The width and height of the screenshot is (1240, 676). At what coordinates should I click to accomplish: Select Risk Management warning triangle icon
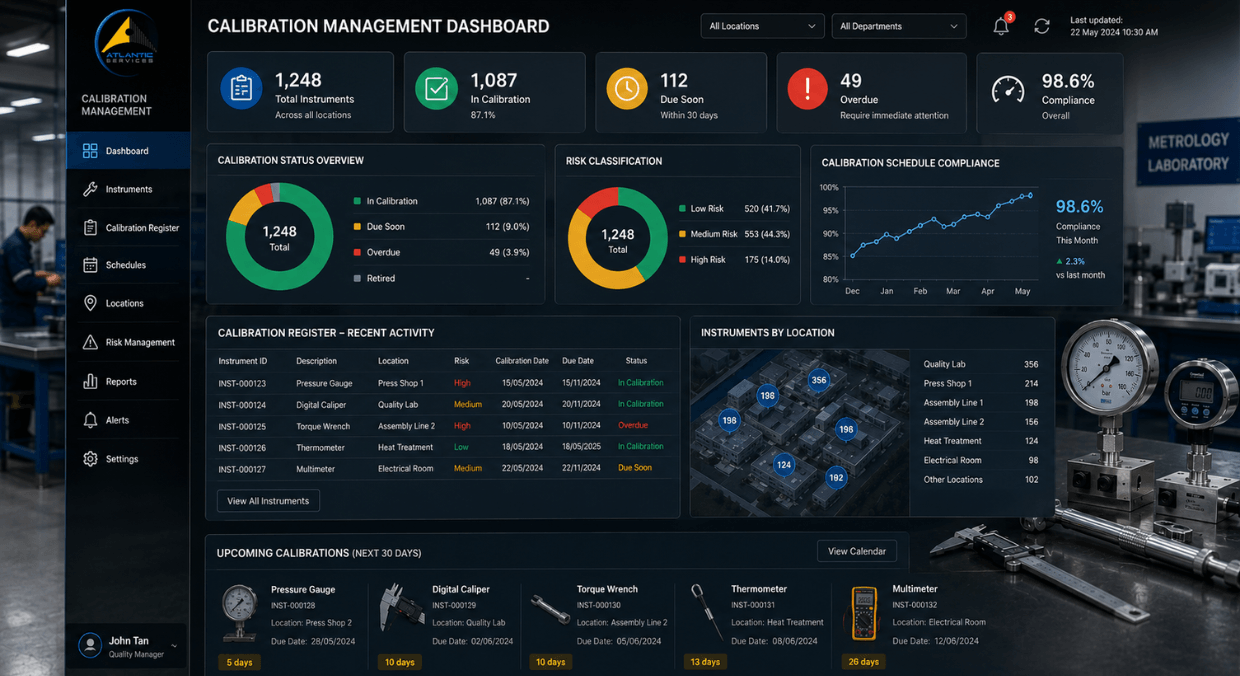point(90,342)
